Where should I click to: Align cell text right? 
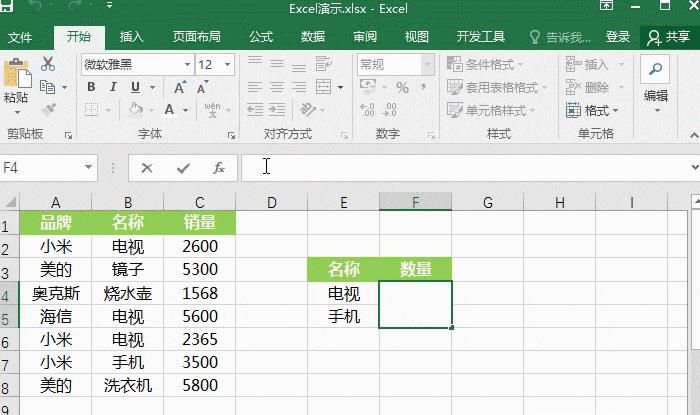point(299,87)
